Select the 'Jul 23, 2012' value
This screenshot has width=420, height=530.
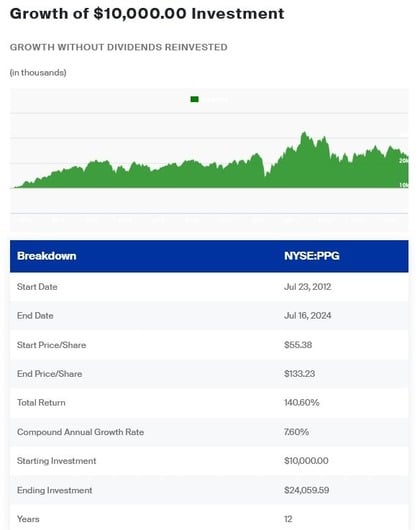point(307,287)
